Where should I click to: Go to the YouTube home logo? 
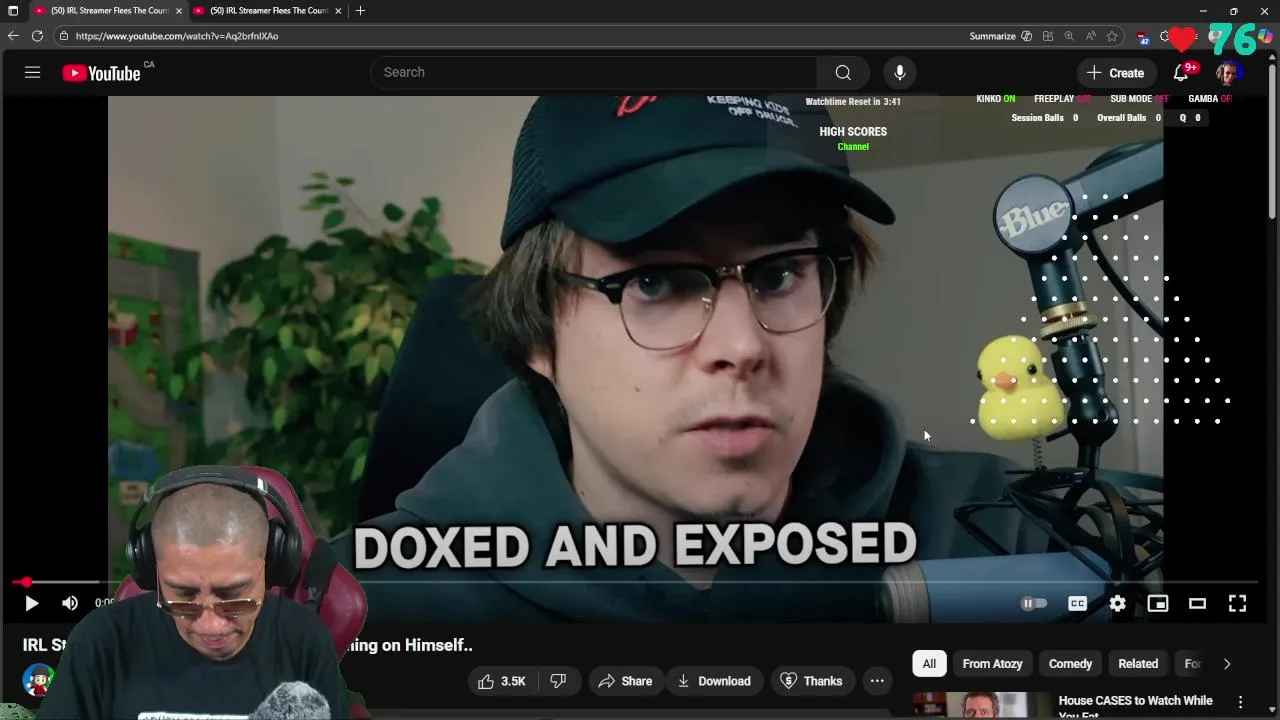coord(101,73)
